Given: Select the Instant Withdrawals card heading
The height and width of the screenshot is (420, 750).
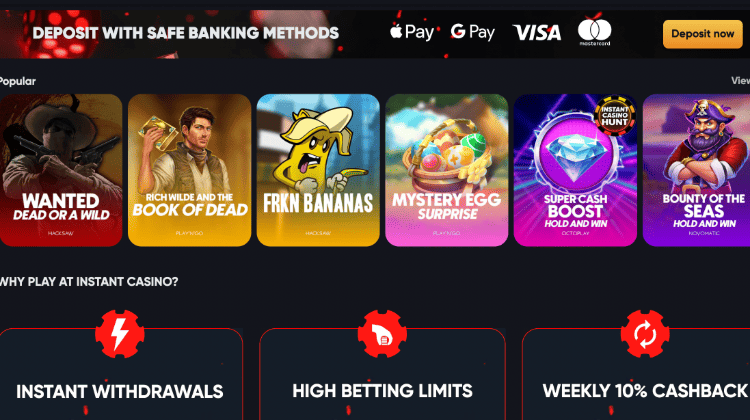Looking at the screenshot, I should (120, 391).
